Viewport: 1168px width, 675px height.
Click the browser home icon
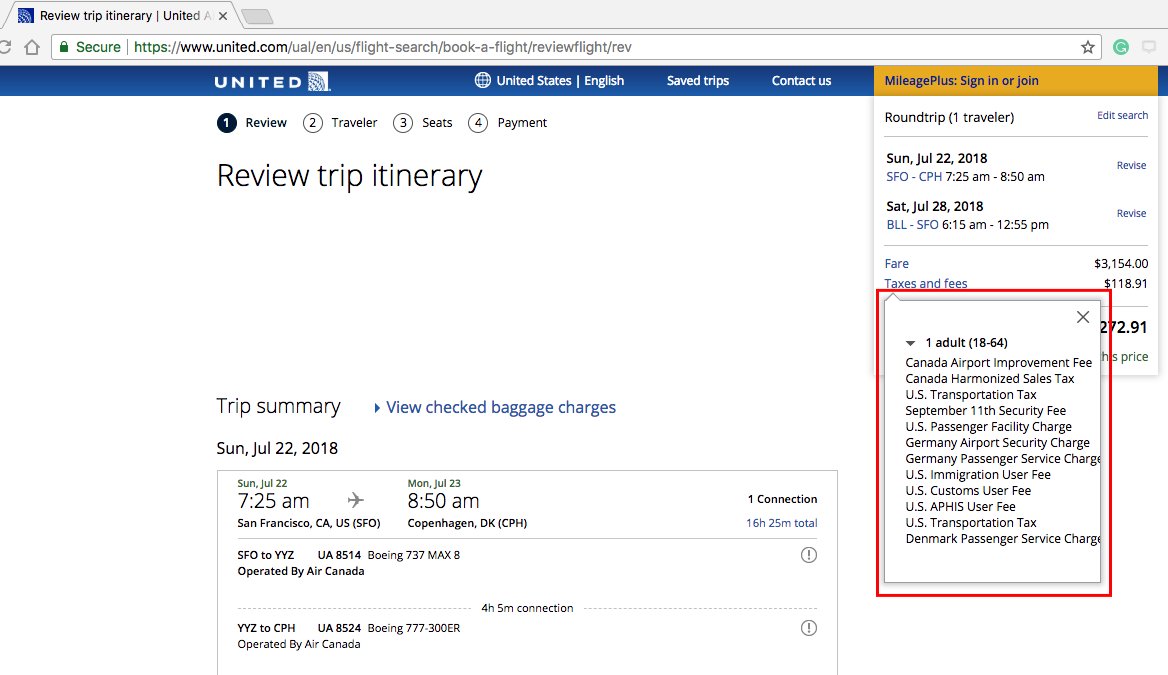click(x=33, y=46)
